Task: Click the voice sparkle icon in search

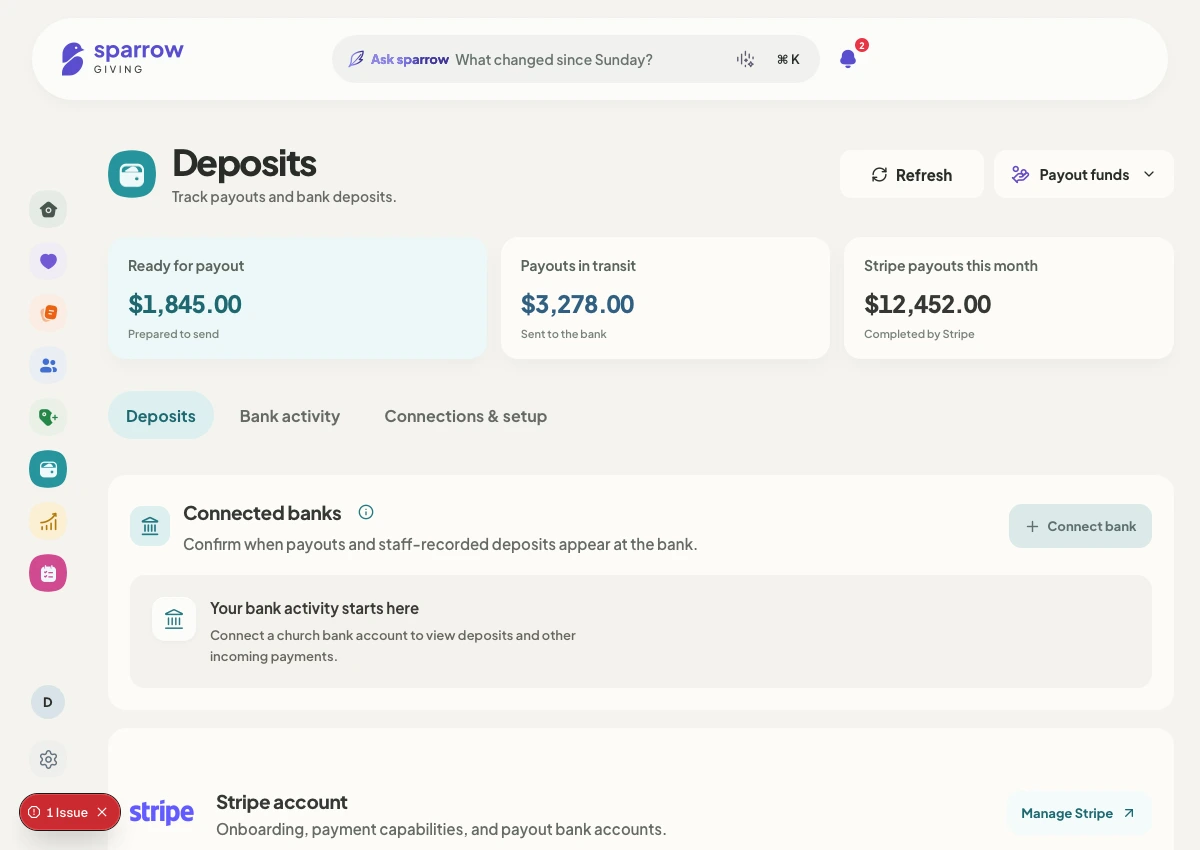Action: point(745,59)
